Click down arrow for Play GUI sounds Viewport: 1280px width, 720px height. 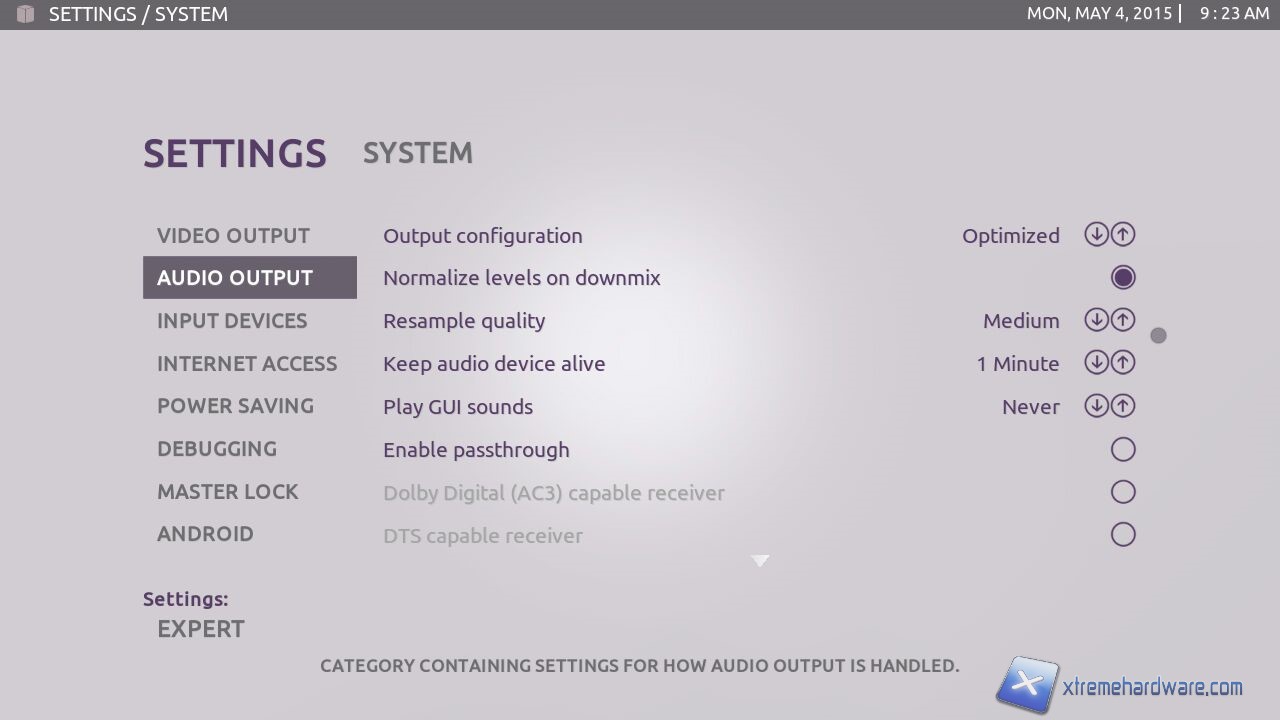coord(1096,406)
